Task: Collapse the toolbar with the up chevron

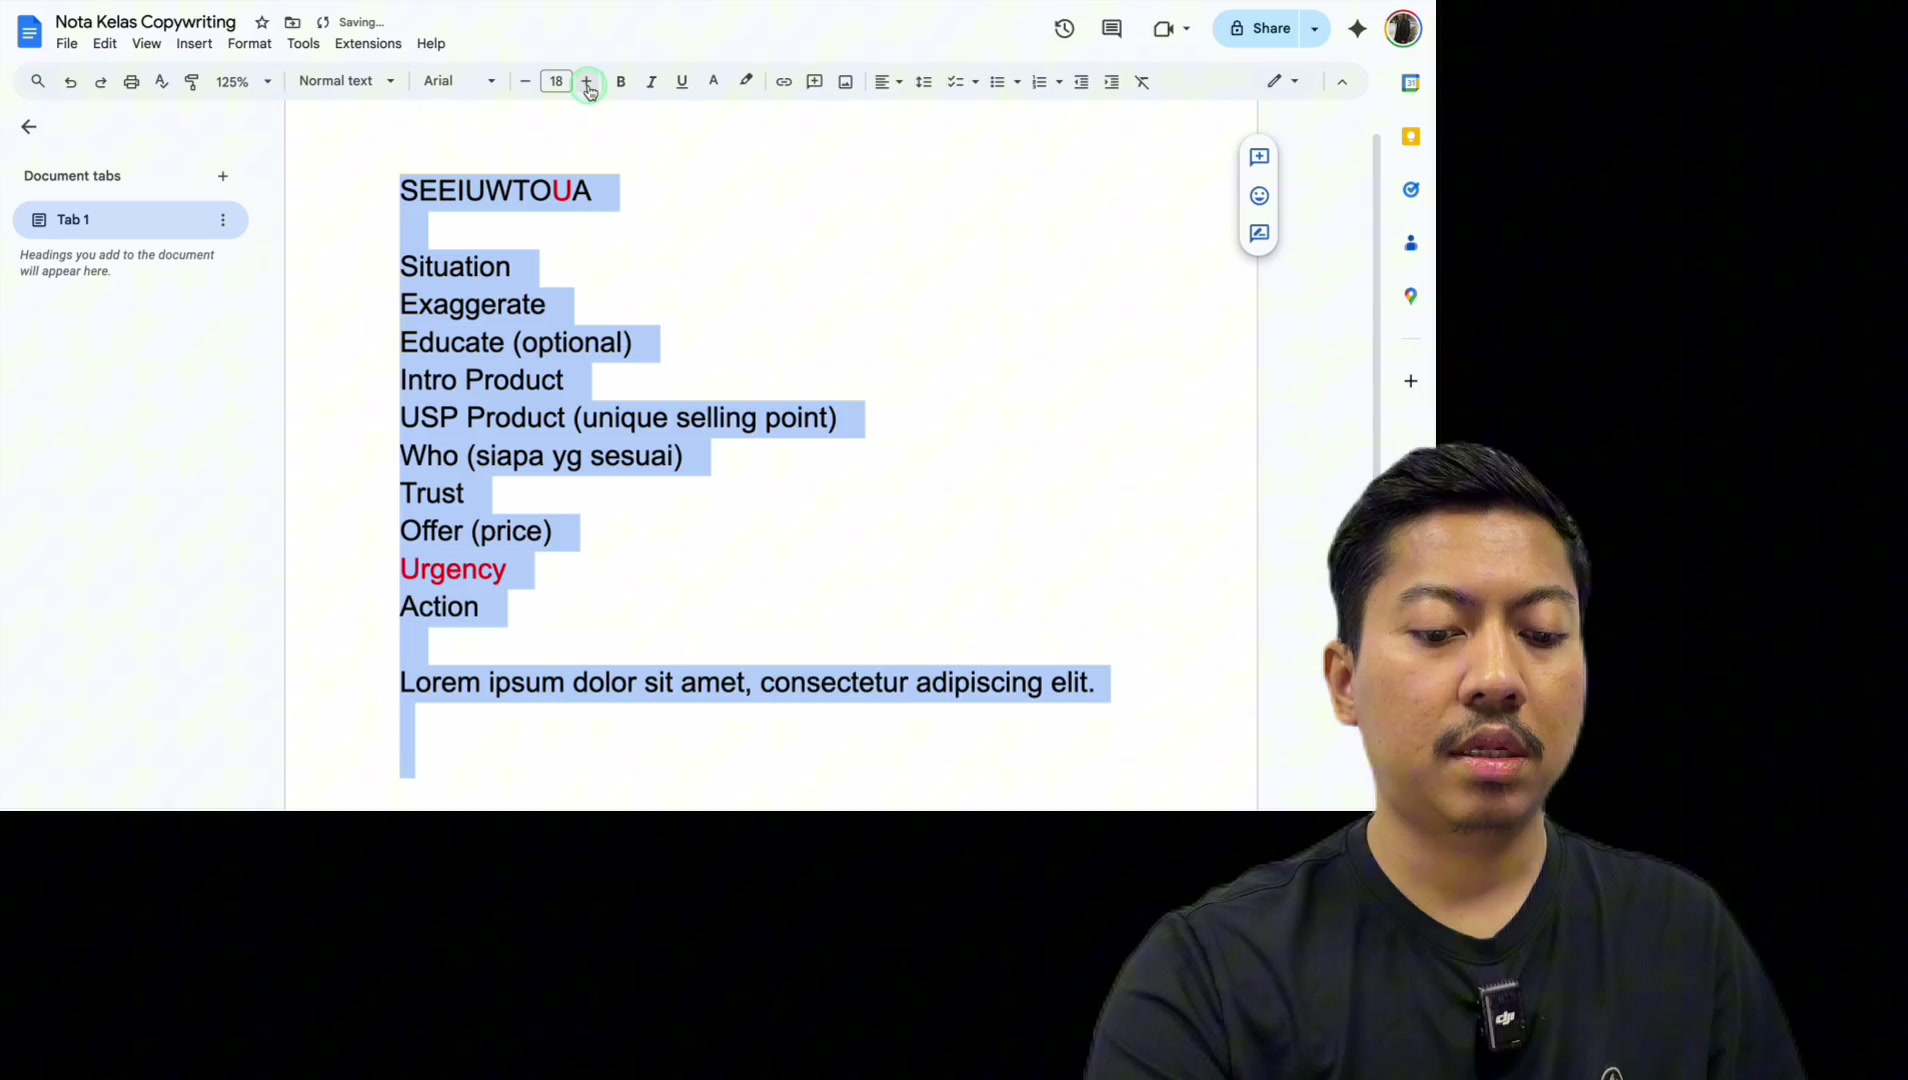Action: (1342, 82)
